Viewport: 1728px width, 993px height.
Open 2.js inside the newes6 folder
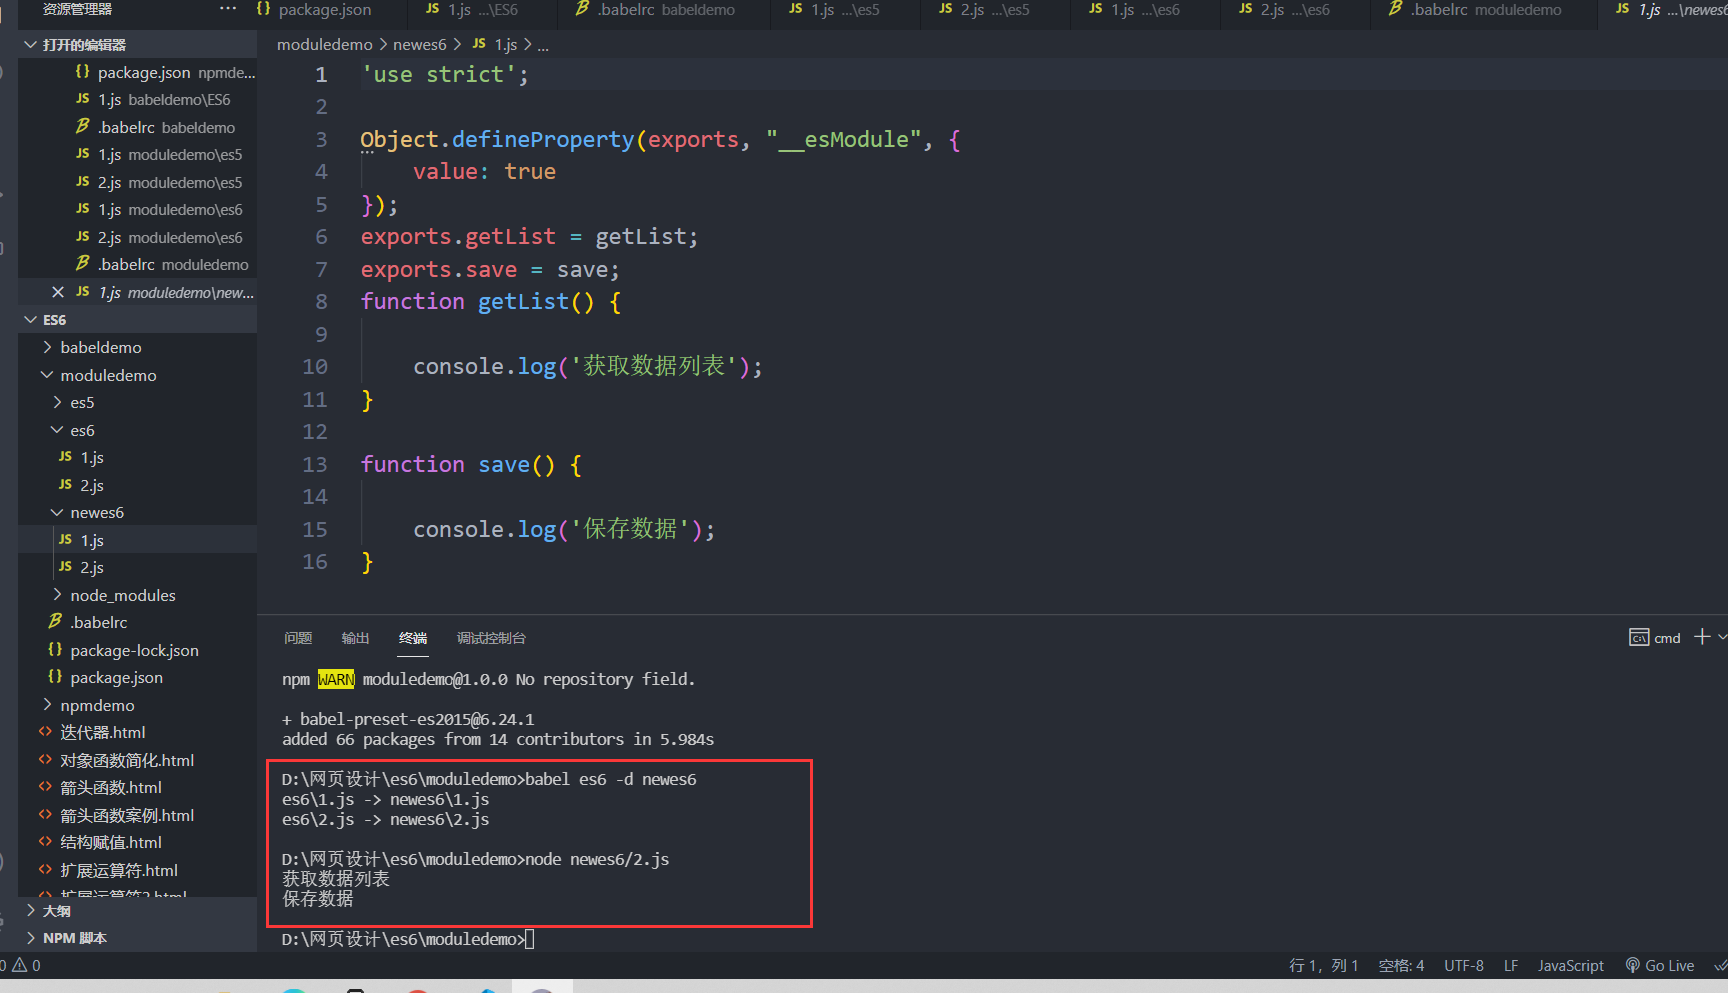coord(137,567)
